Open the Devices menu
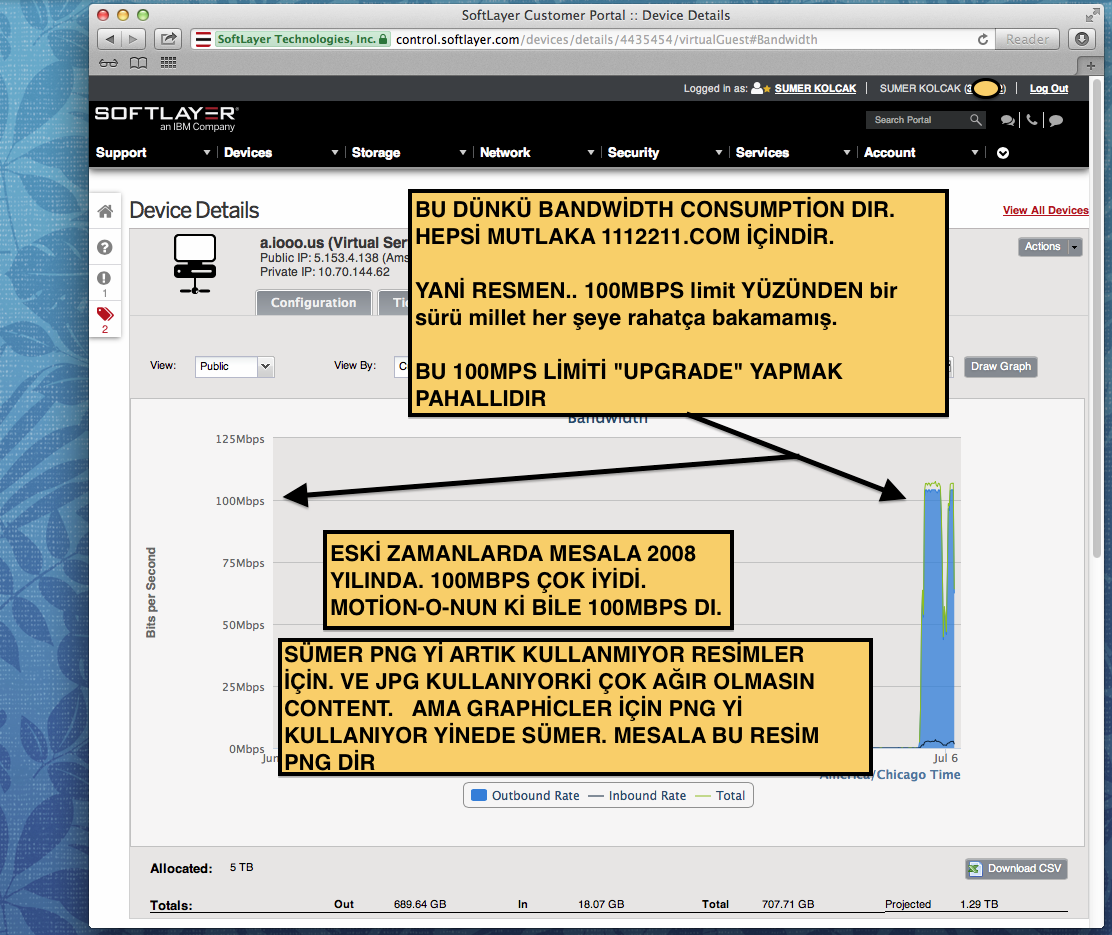 click(248, 153)
